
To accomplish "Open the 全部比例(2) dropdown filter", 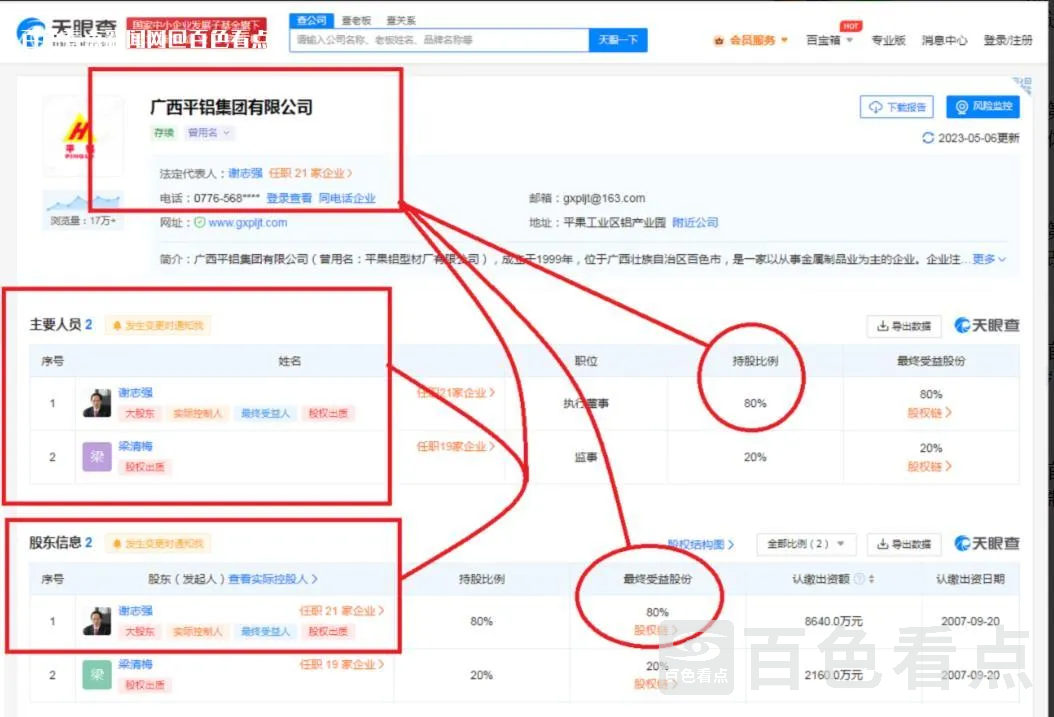I will coord(806,544).
